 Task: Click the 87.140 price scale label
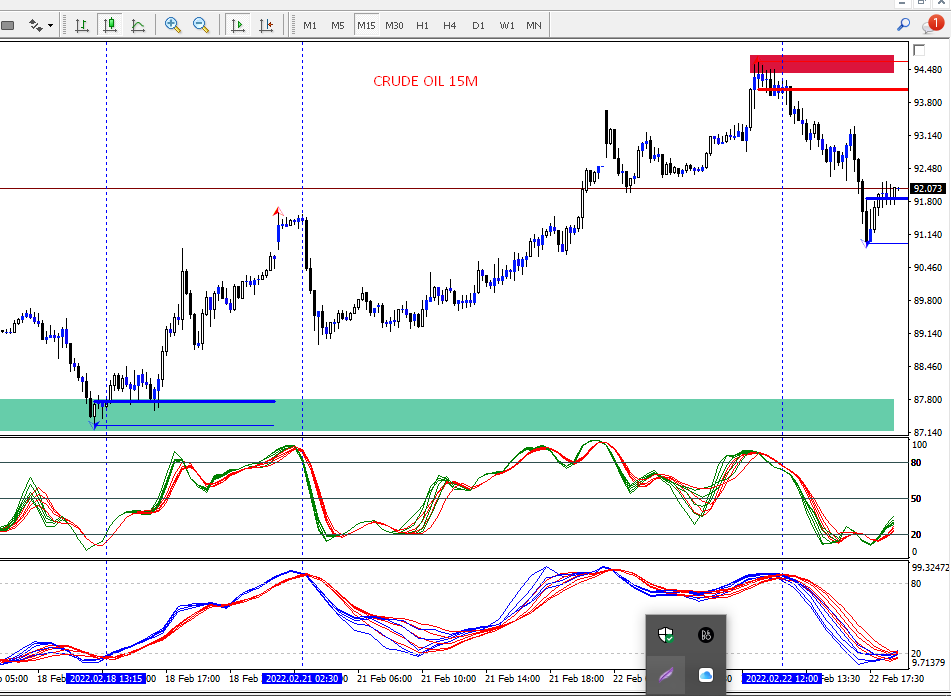[x=928, y=432]
